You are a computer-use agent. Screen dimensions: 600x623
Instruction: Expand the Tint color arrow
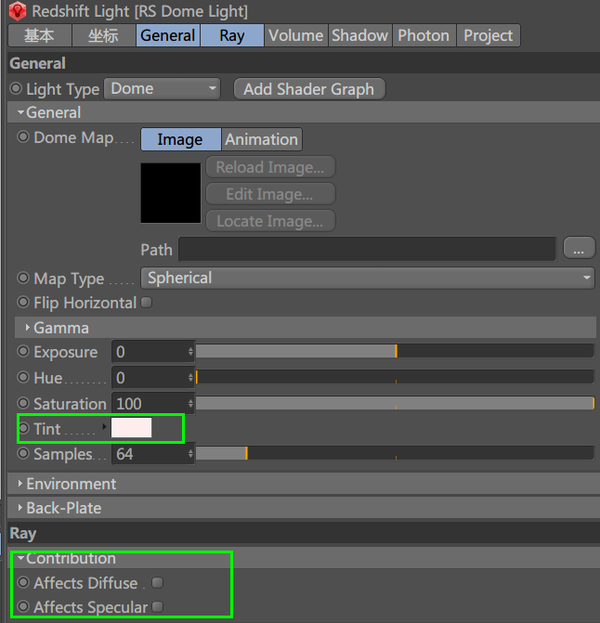pyautogui.click(x=104, y=427)
